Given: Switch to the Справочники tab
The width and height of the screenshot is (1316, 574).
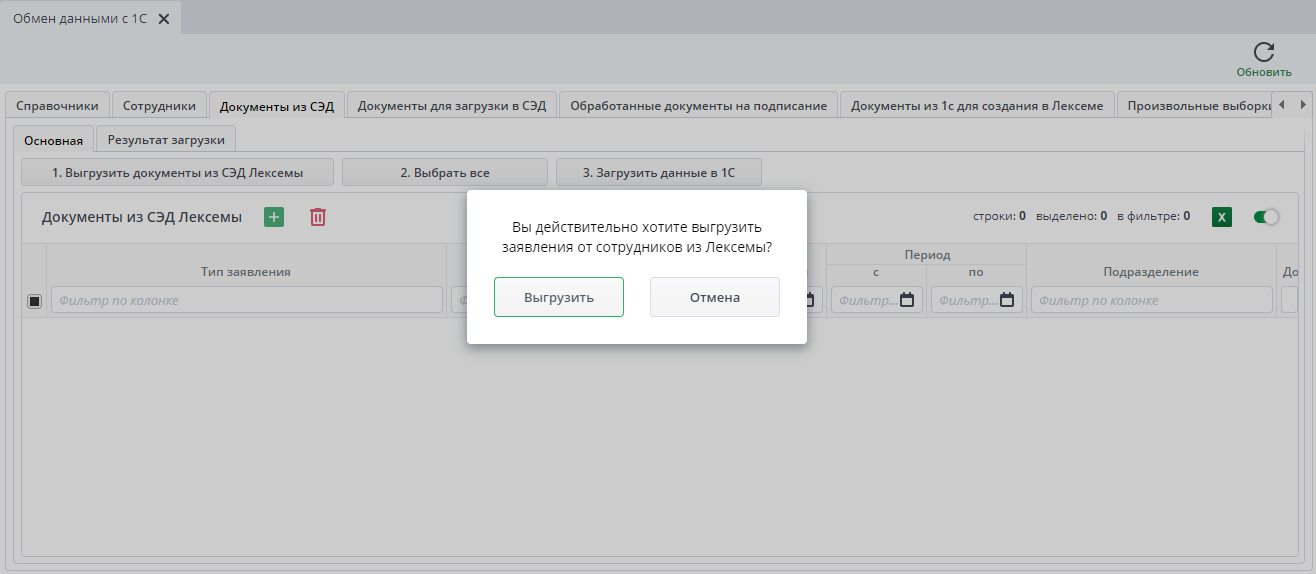Looking at the screenshot, I should click(x=57, y=106).
